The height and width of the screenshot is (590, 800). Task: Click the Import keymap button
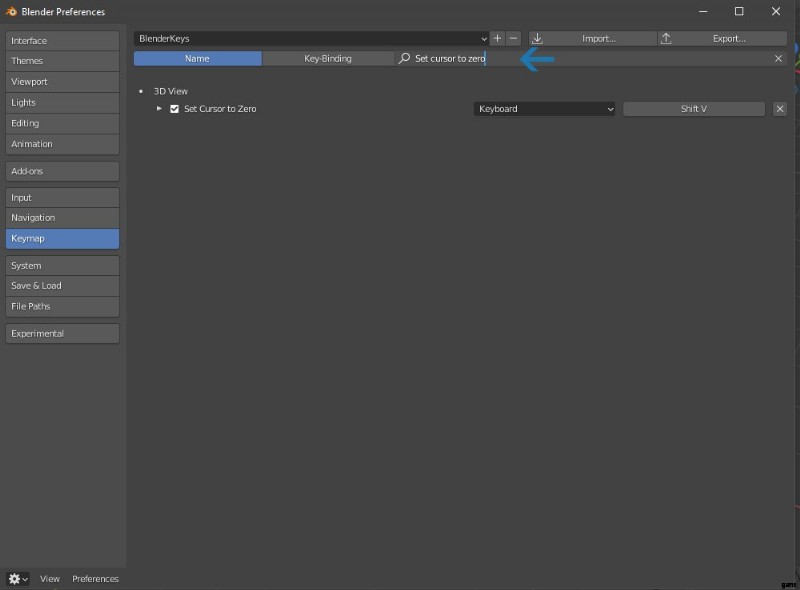pos(592,38)
